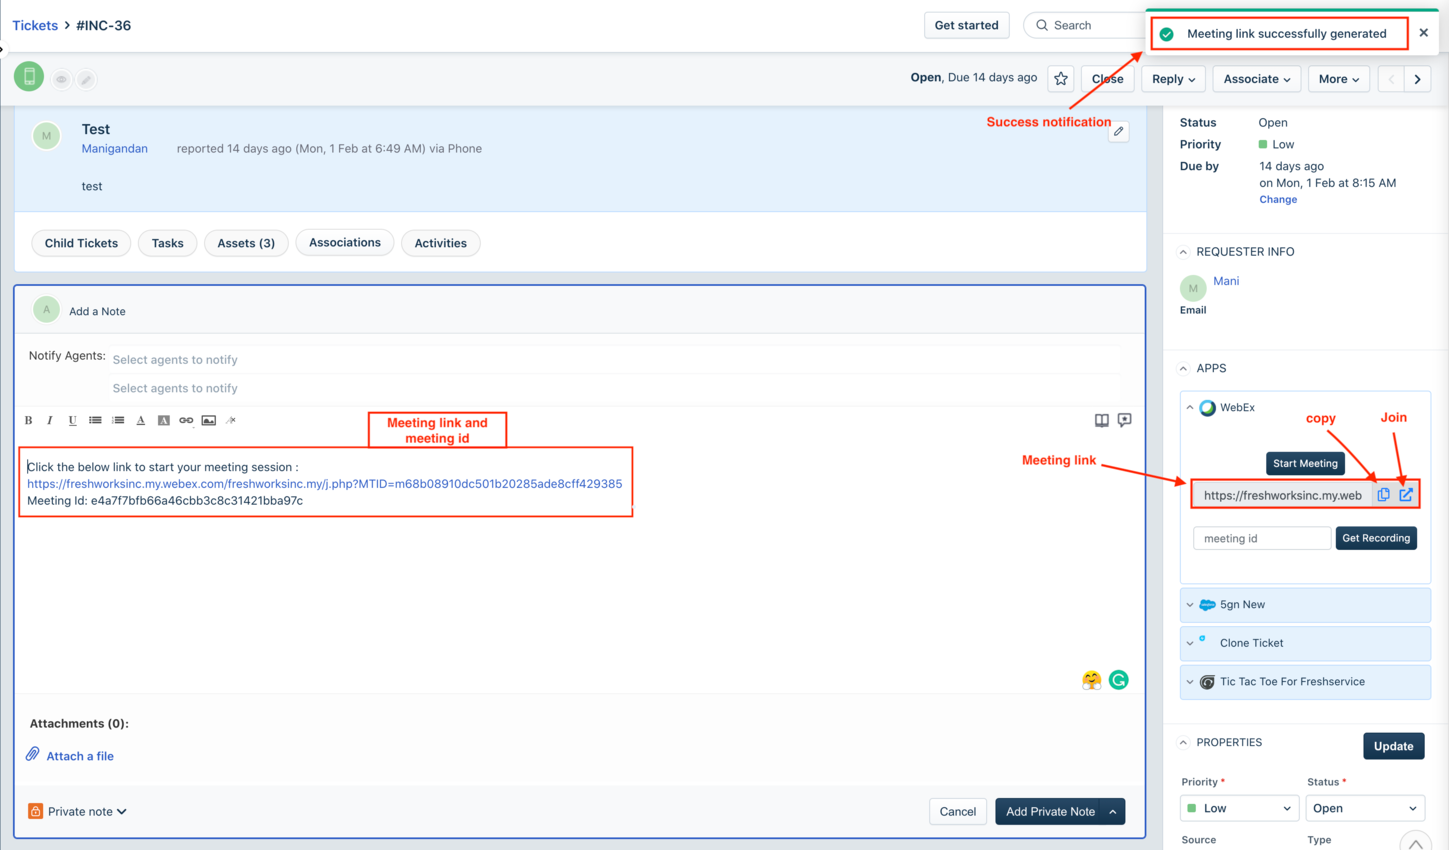Open requester Manigandan link
This screenshot has height=850, width=1449.
pos(115,148)
